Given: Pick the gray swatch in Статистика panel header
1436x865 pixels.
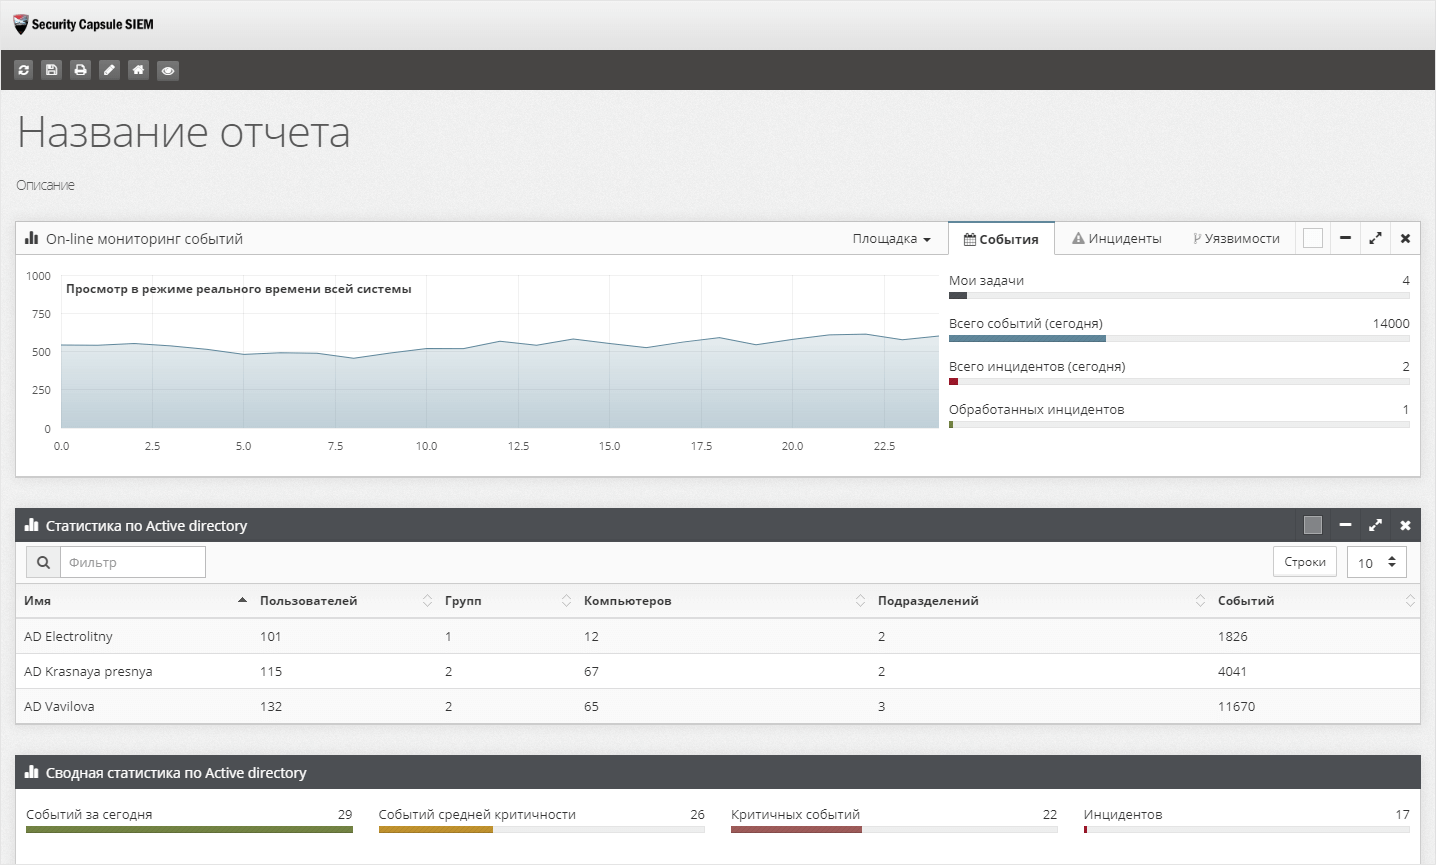Looking at the screenshot, I should pos(1313,525).
